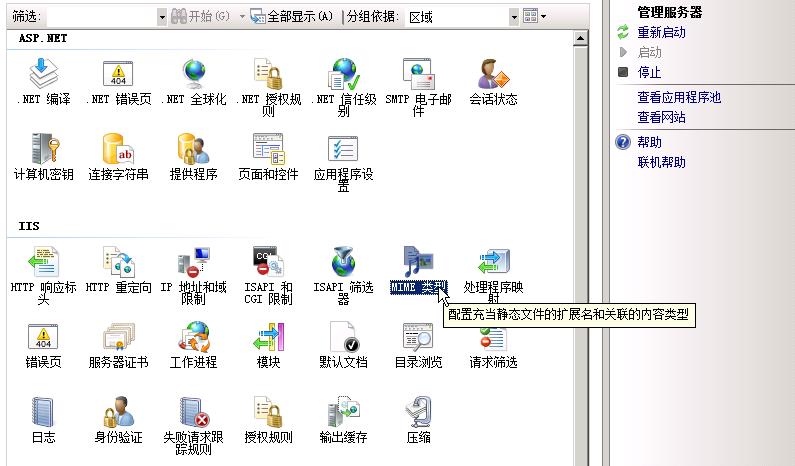Open the .NET 编译 feature

coord(44,81)
